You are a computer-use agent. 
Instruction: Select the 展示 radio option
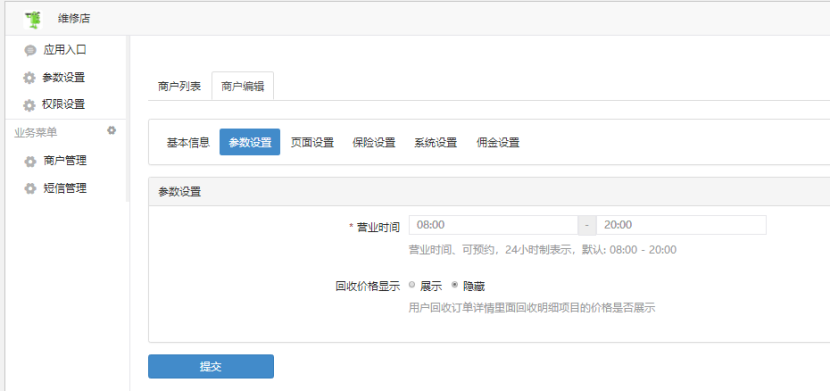pyautogui.click(x=412, y=285)
